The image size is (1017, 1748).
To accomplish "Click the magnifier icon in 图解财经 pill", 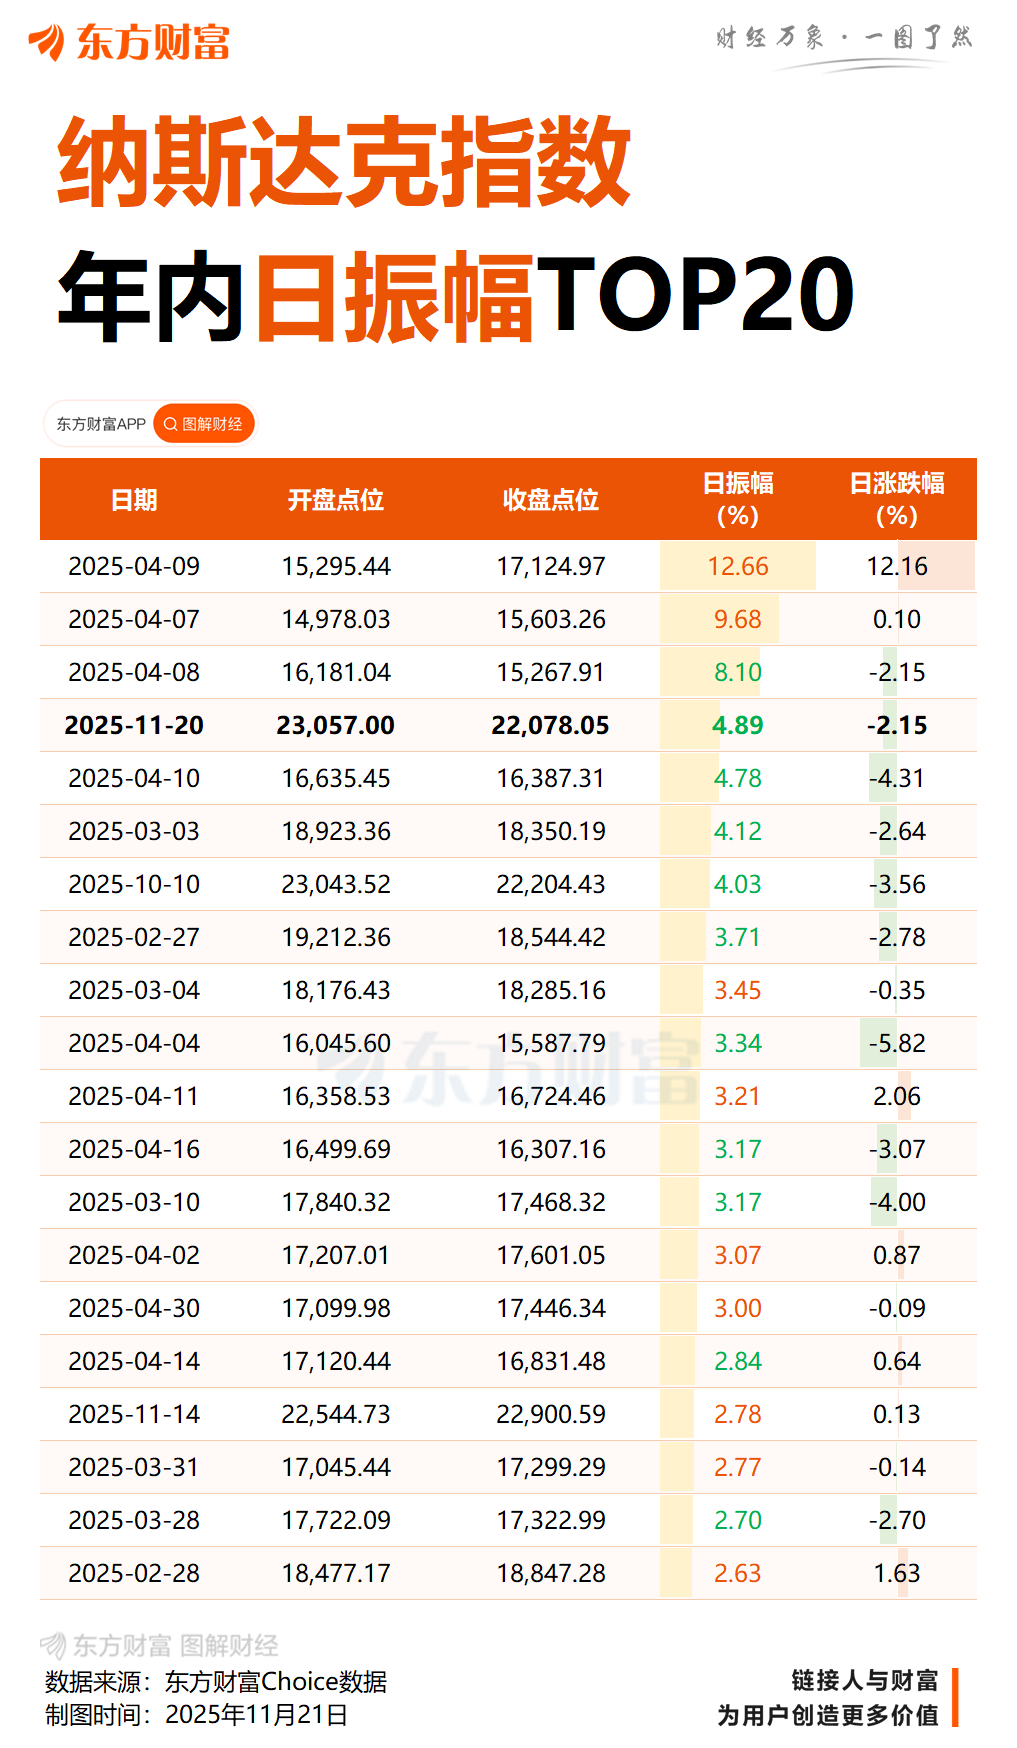I will (x=170, y=424).
